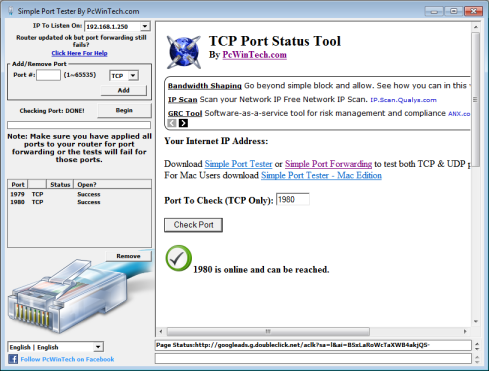Viewport: 489px width, 371px height.
Task: Open the IP To Listen On dropdown
Action: point(145,26)
